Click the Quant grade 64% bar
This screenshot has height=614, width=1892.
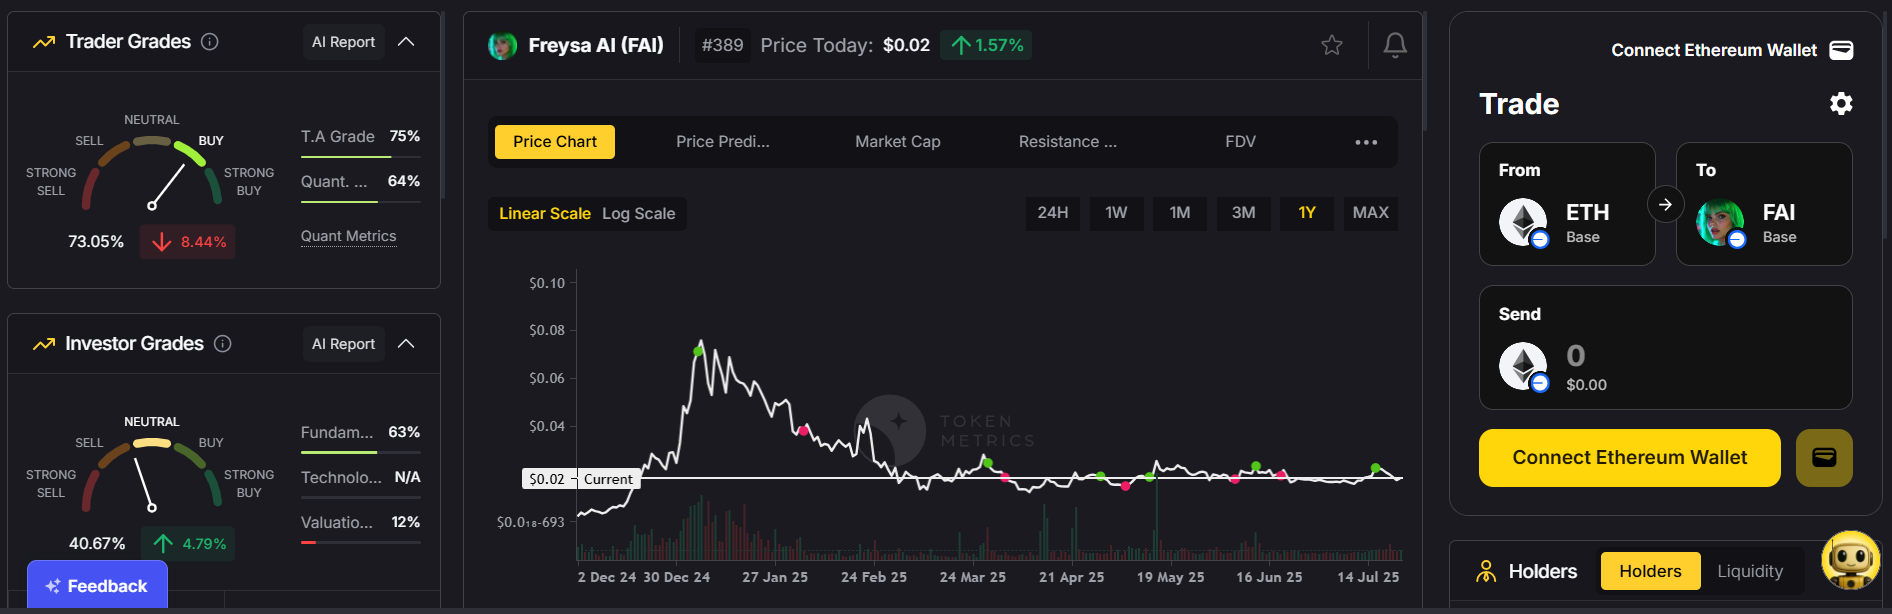(x=361, y=202)
